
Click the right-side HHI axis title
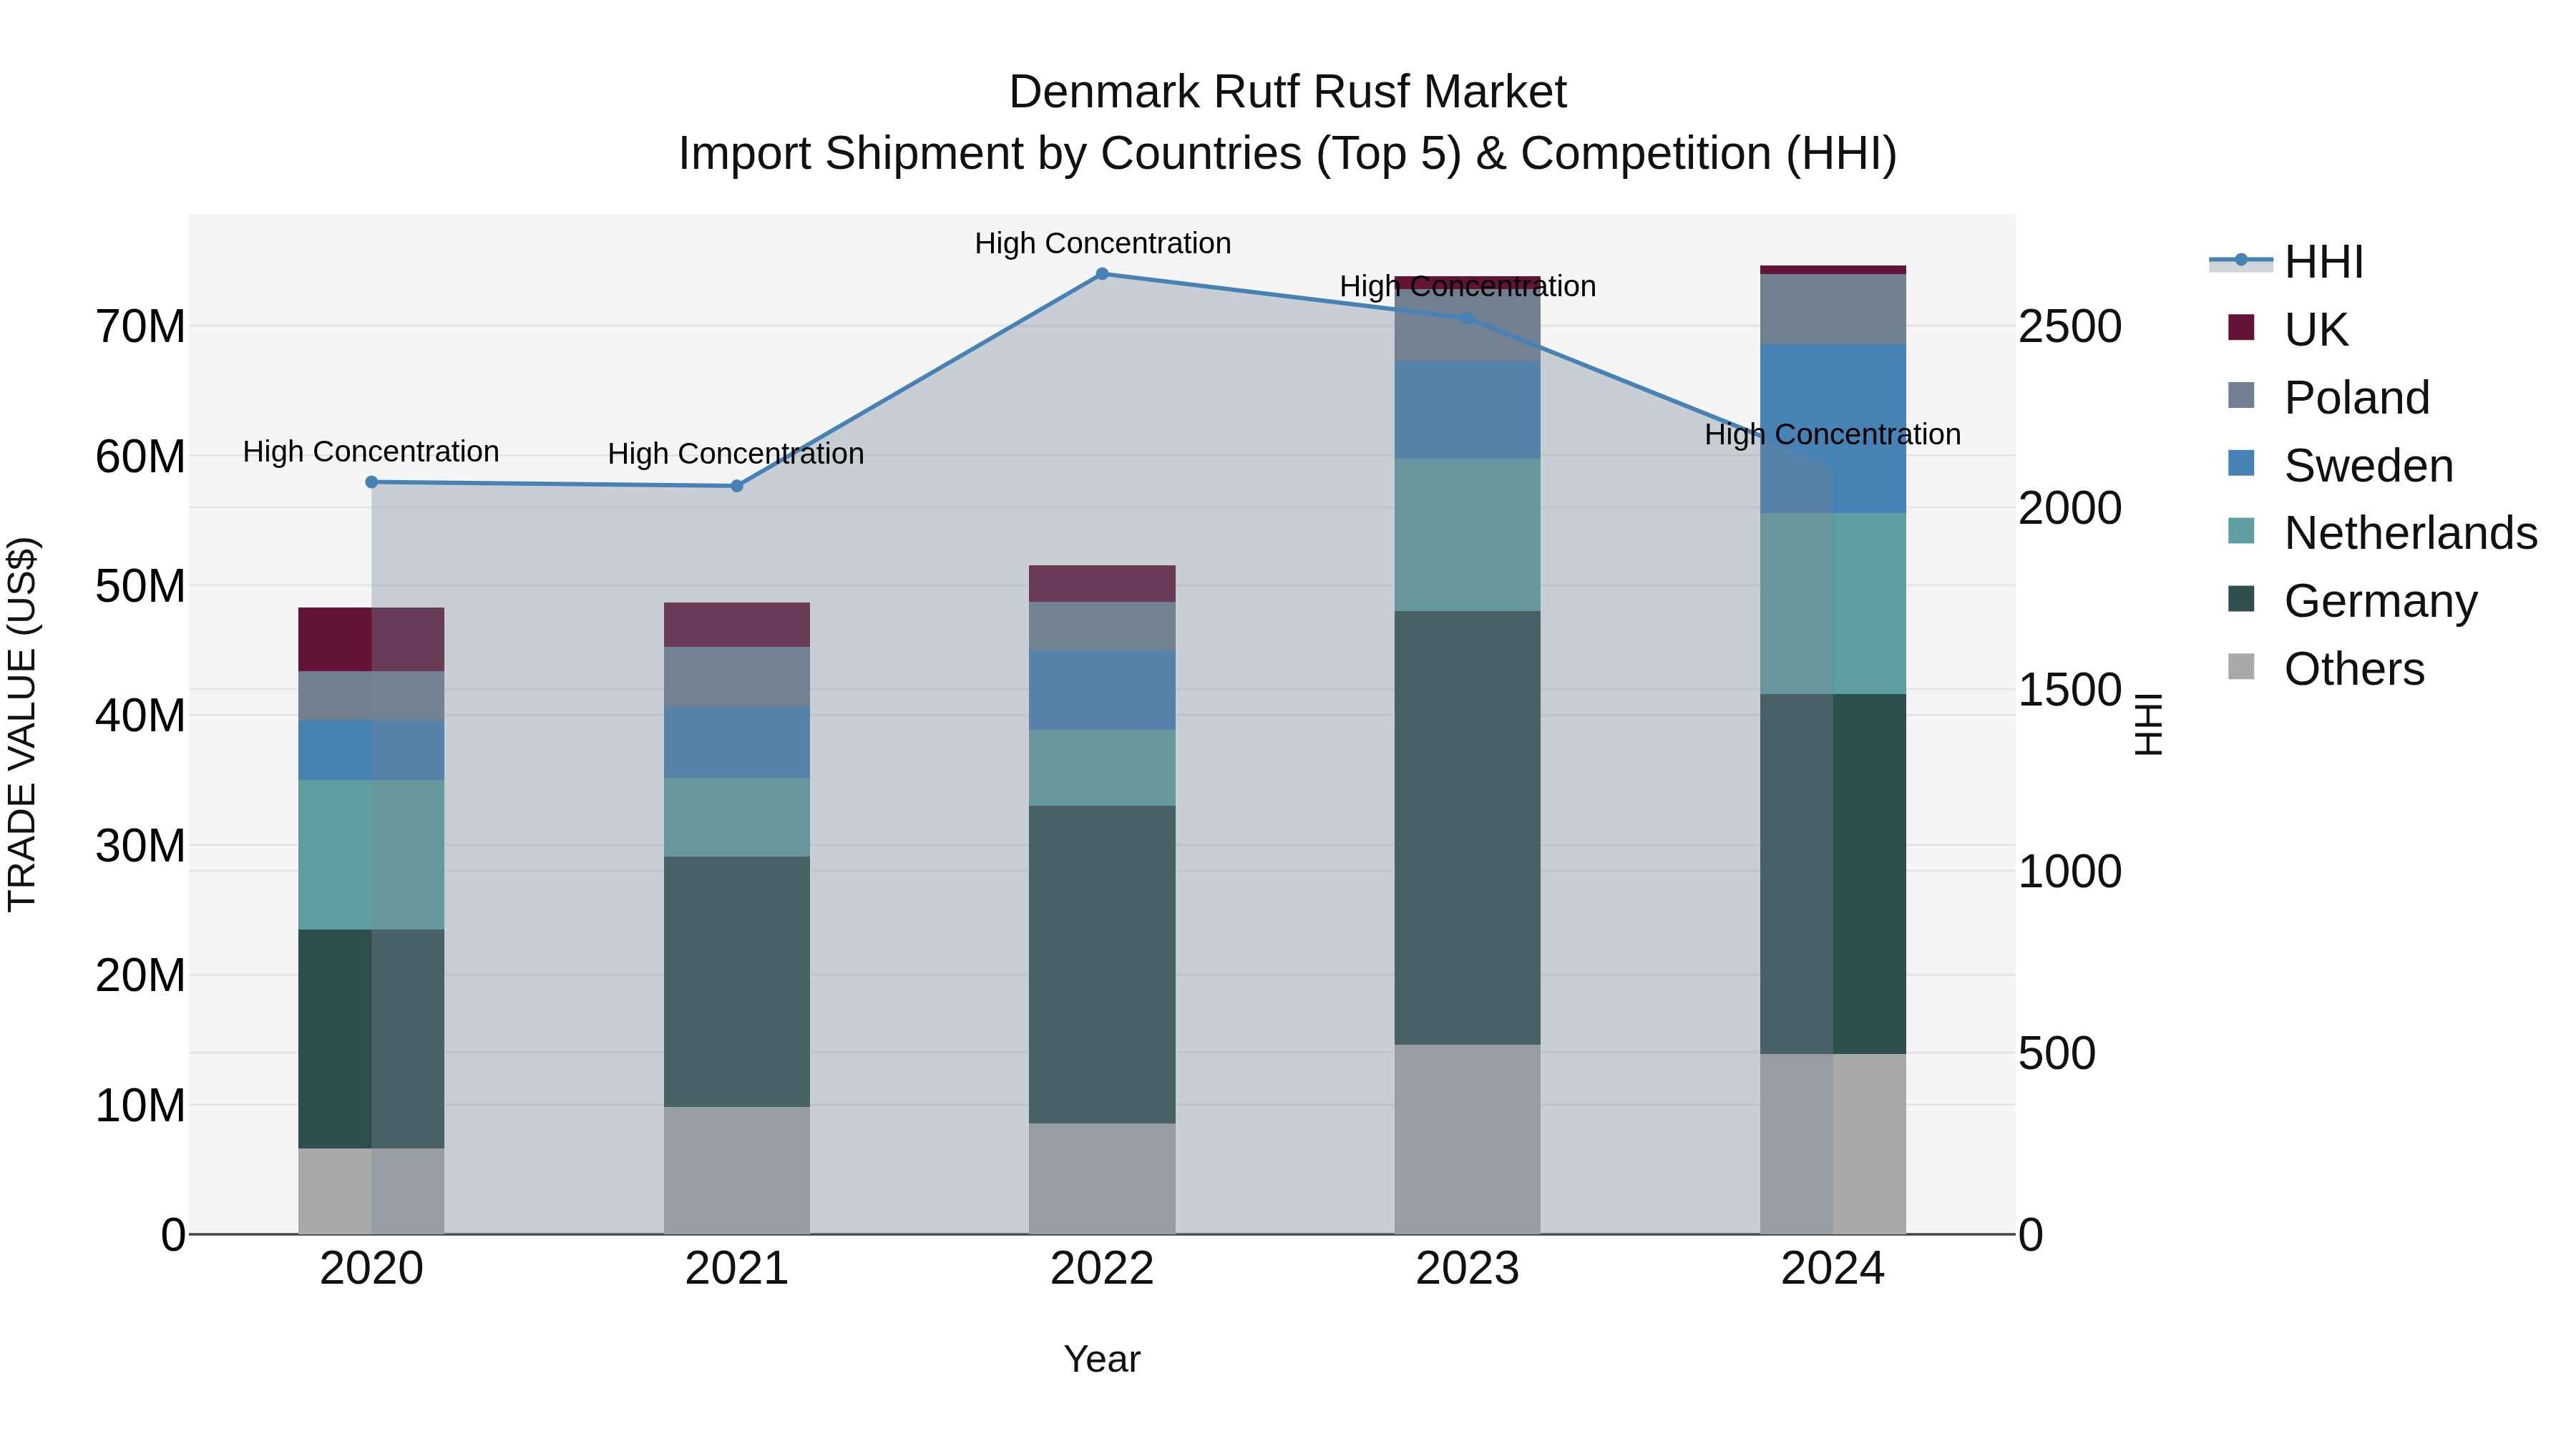tap(2148, 724)
